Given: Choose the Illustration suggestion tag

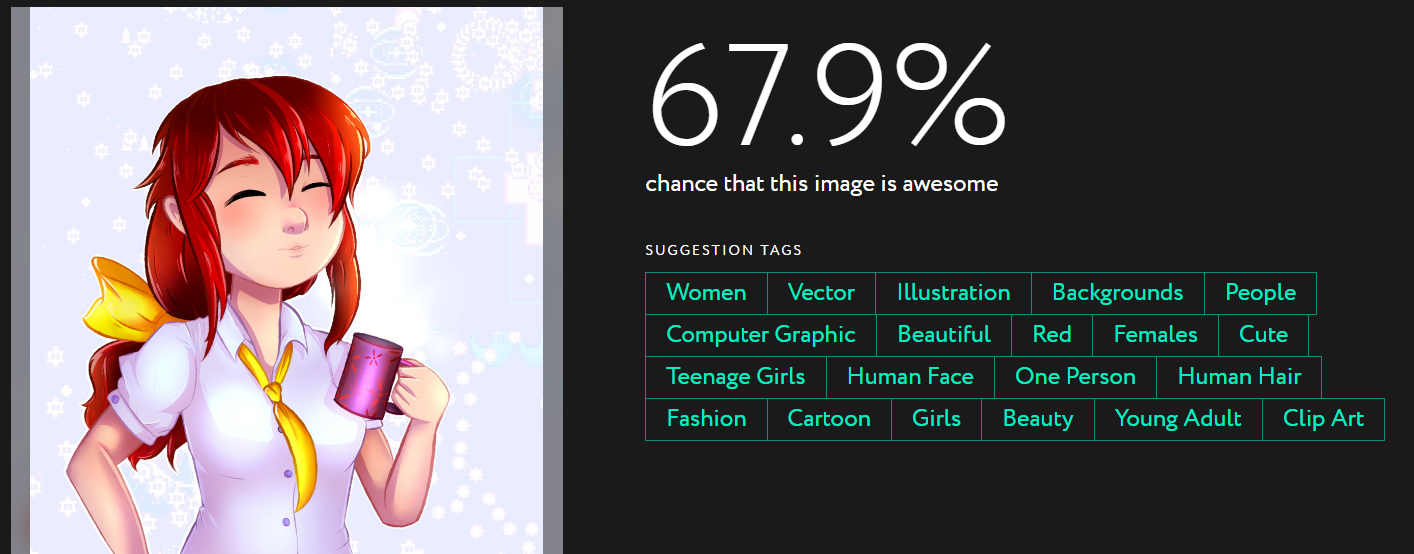Looking at the screenshot, I should click(953, 293).
